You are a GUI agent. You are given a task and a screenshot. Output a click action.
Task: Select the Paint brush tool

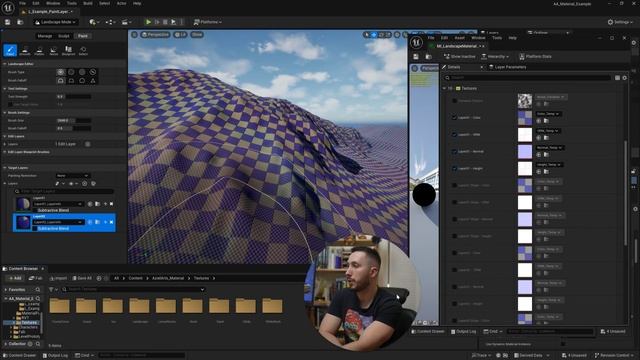(x=10, y=51)
